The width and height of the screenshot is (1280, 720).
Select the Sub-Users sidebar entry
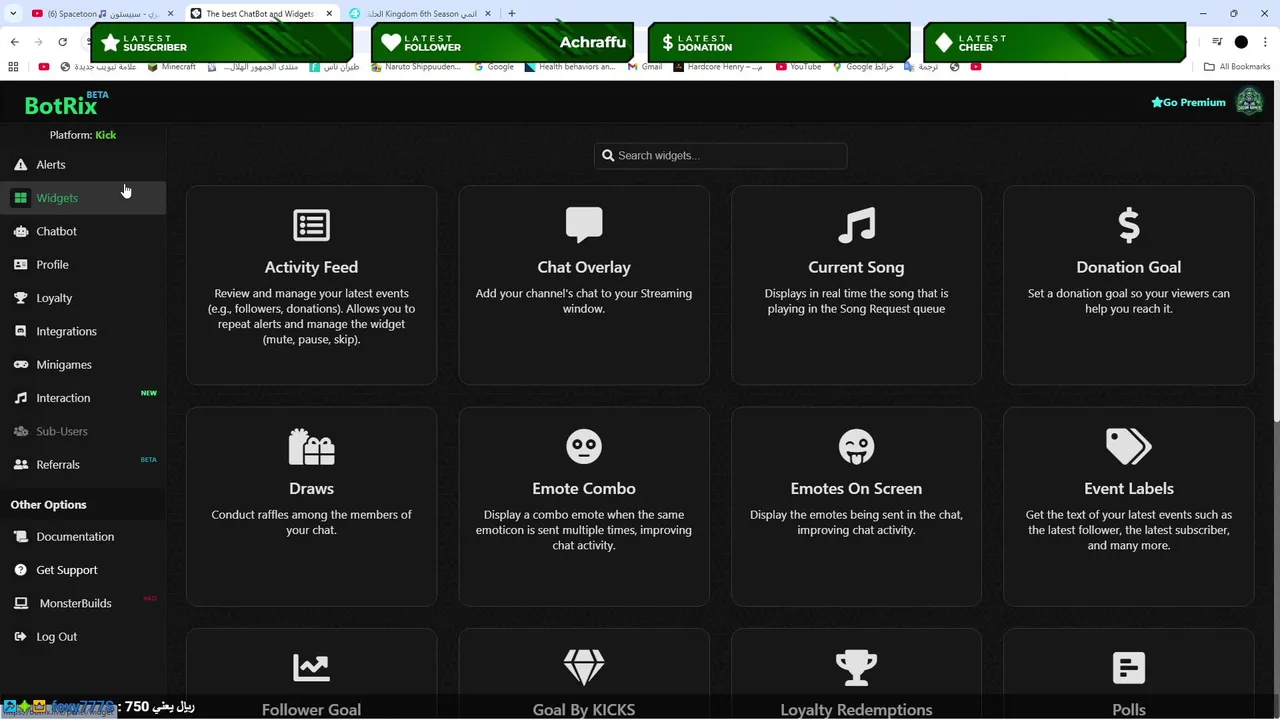[82, 431]
